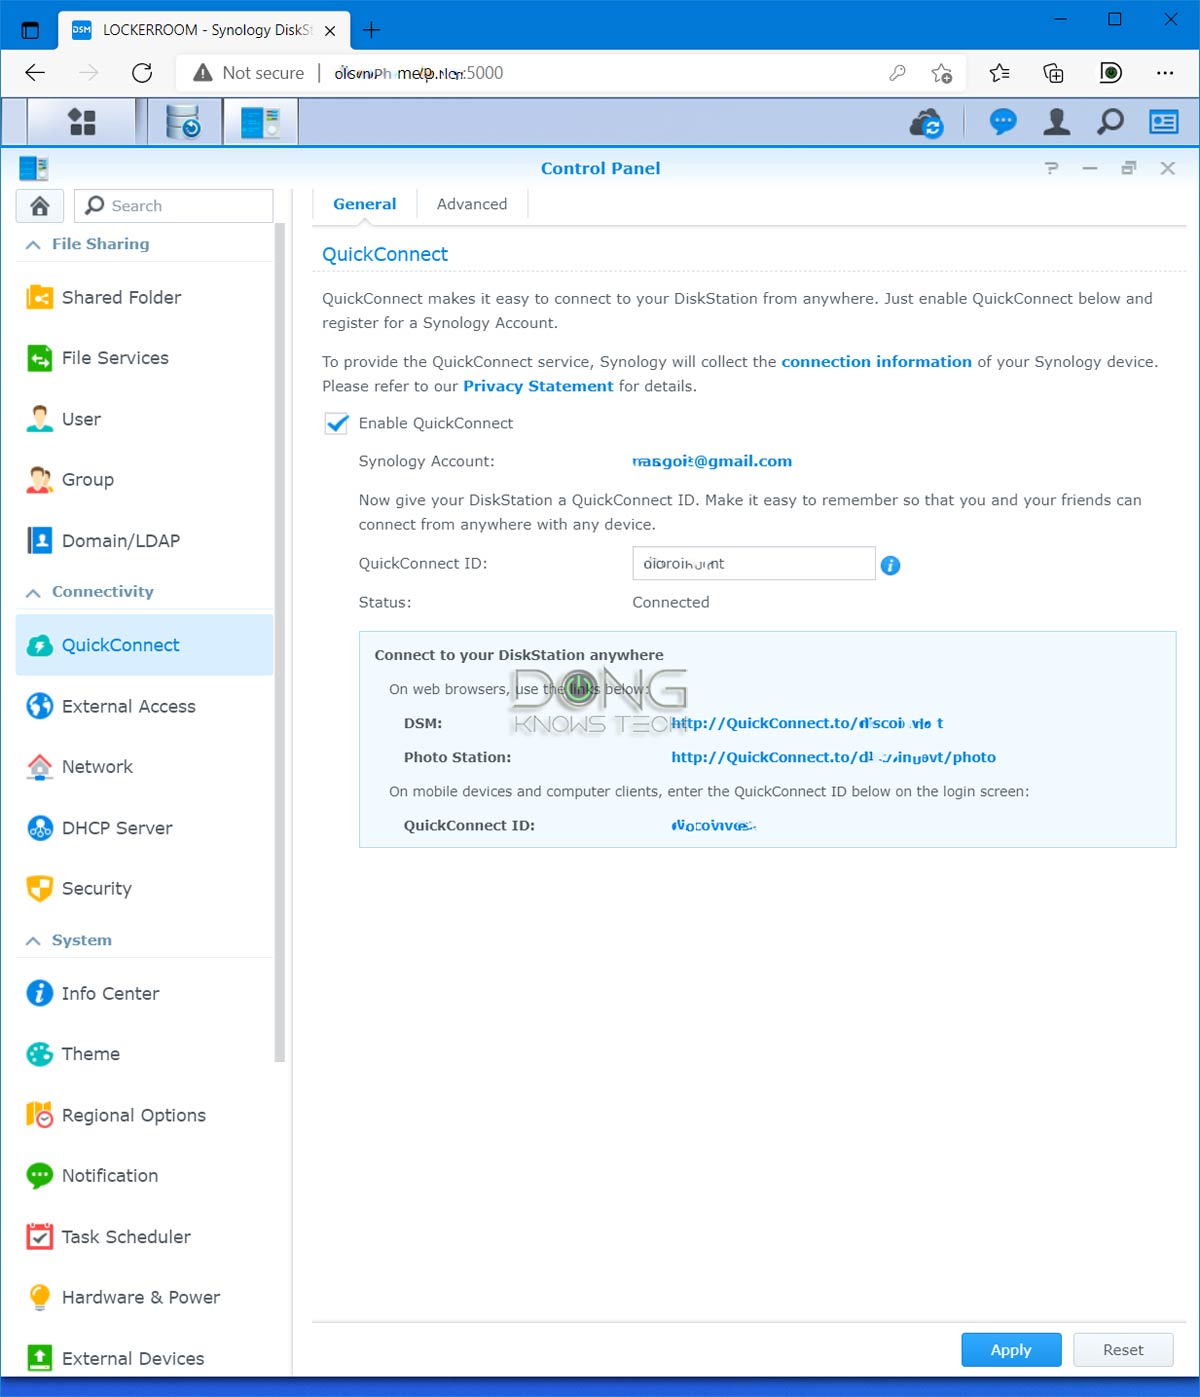Click the Not secure warning

pos(249,73)
